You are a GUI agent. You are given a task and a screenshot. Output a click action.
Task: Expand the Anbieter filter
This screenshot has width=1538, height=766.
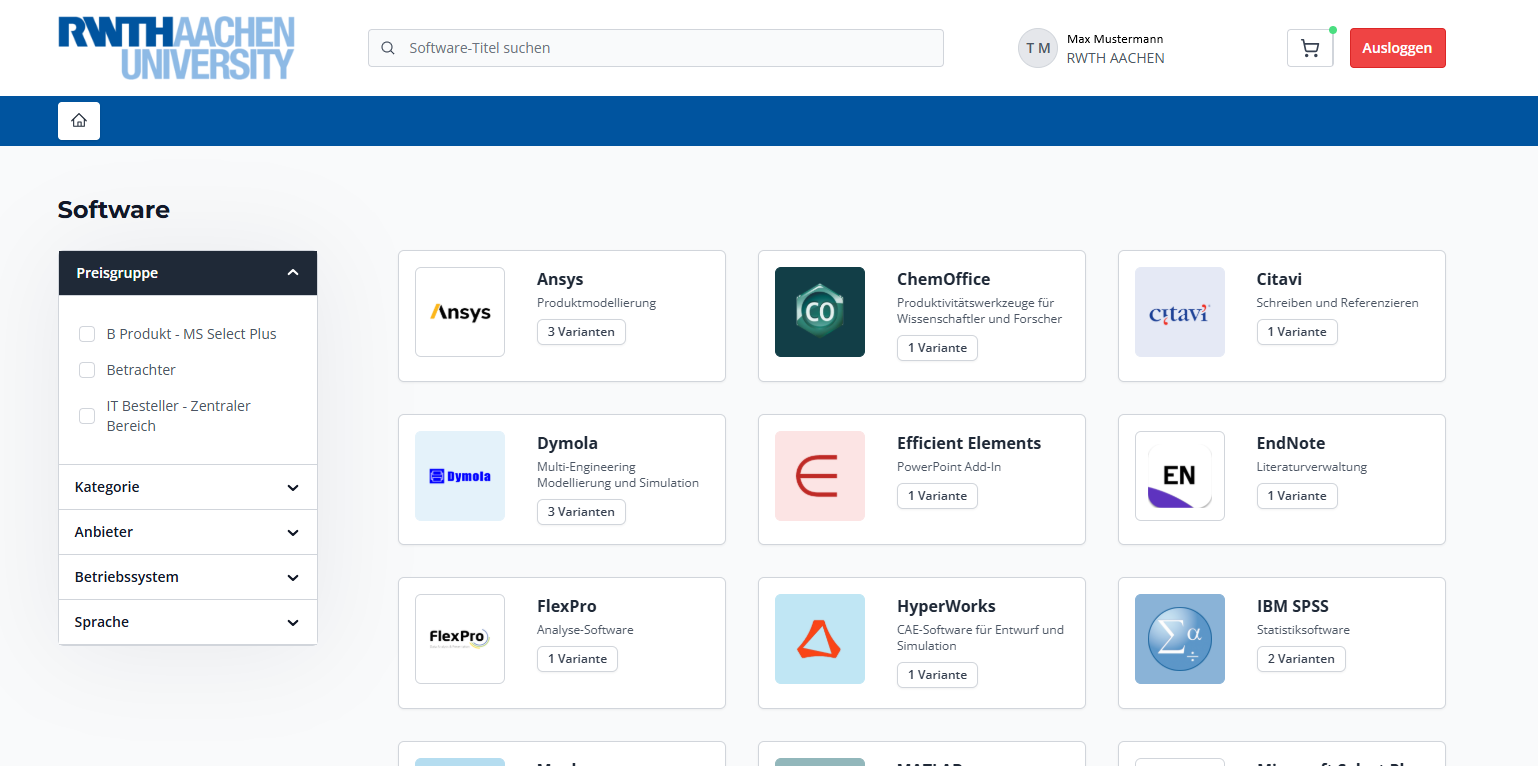pyautogui.click(x=188, y=532)
